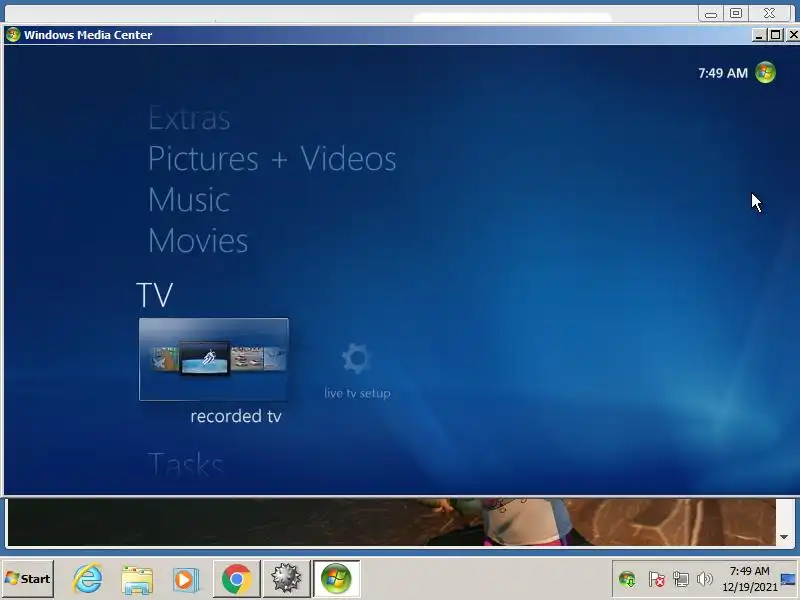Open the network tray icon
Screen dimensions: 800x600
[681, 579]
